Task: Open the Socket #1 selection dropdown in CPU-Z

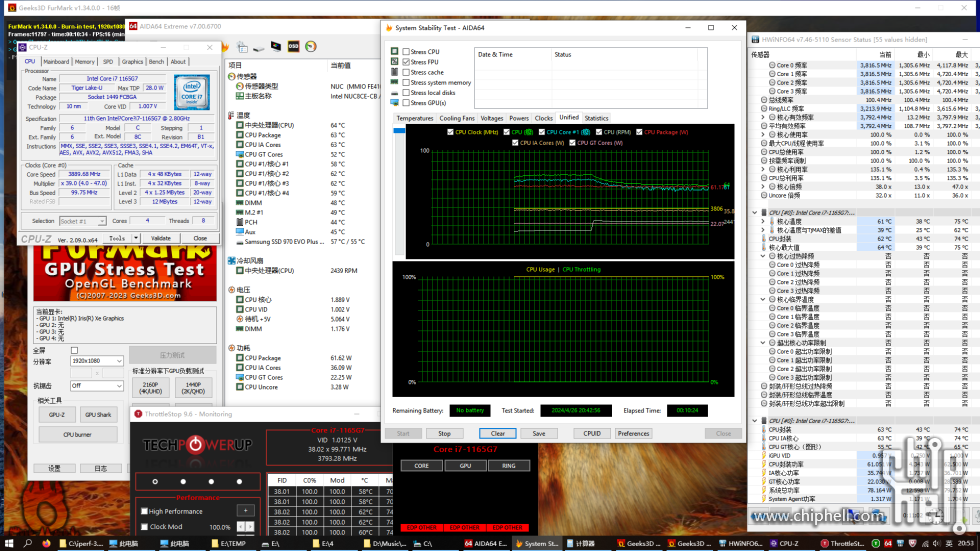Action: (82, 221)
